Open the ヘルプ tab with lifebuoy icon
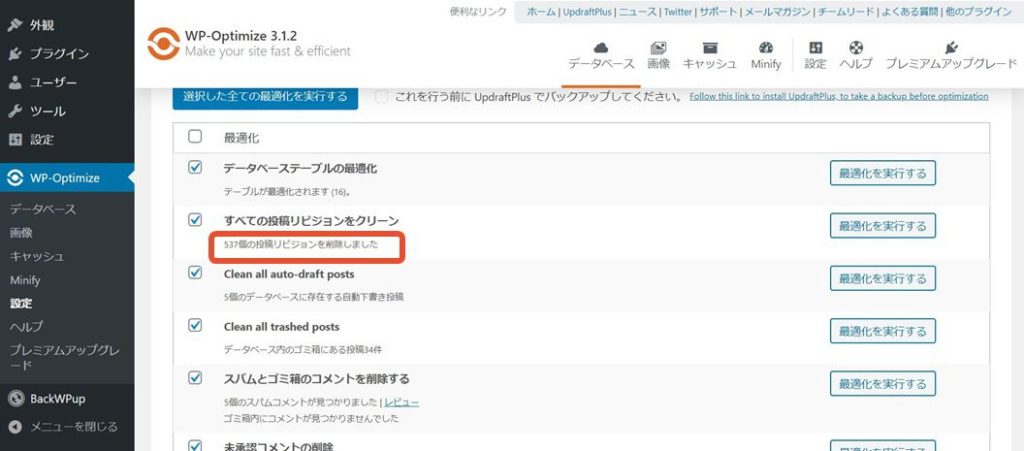Viewport: 1024px width, 451px height. pyautogui.click(x=856, y=57)
